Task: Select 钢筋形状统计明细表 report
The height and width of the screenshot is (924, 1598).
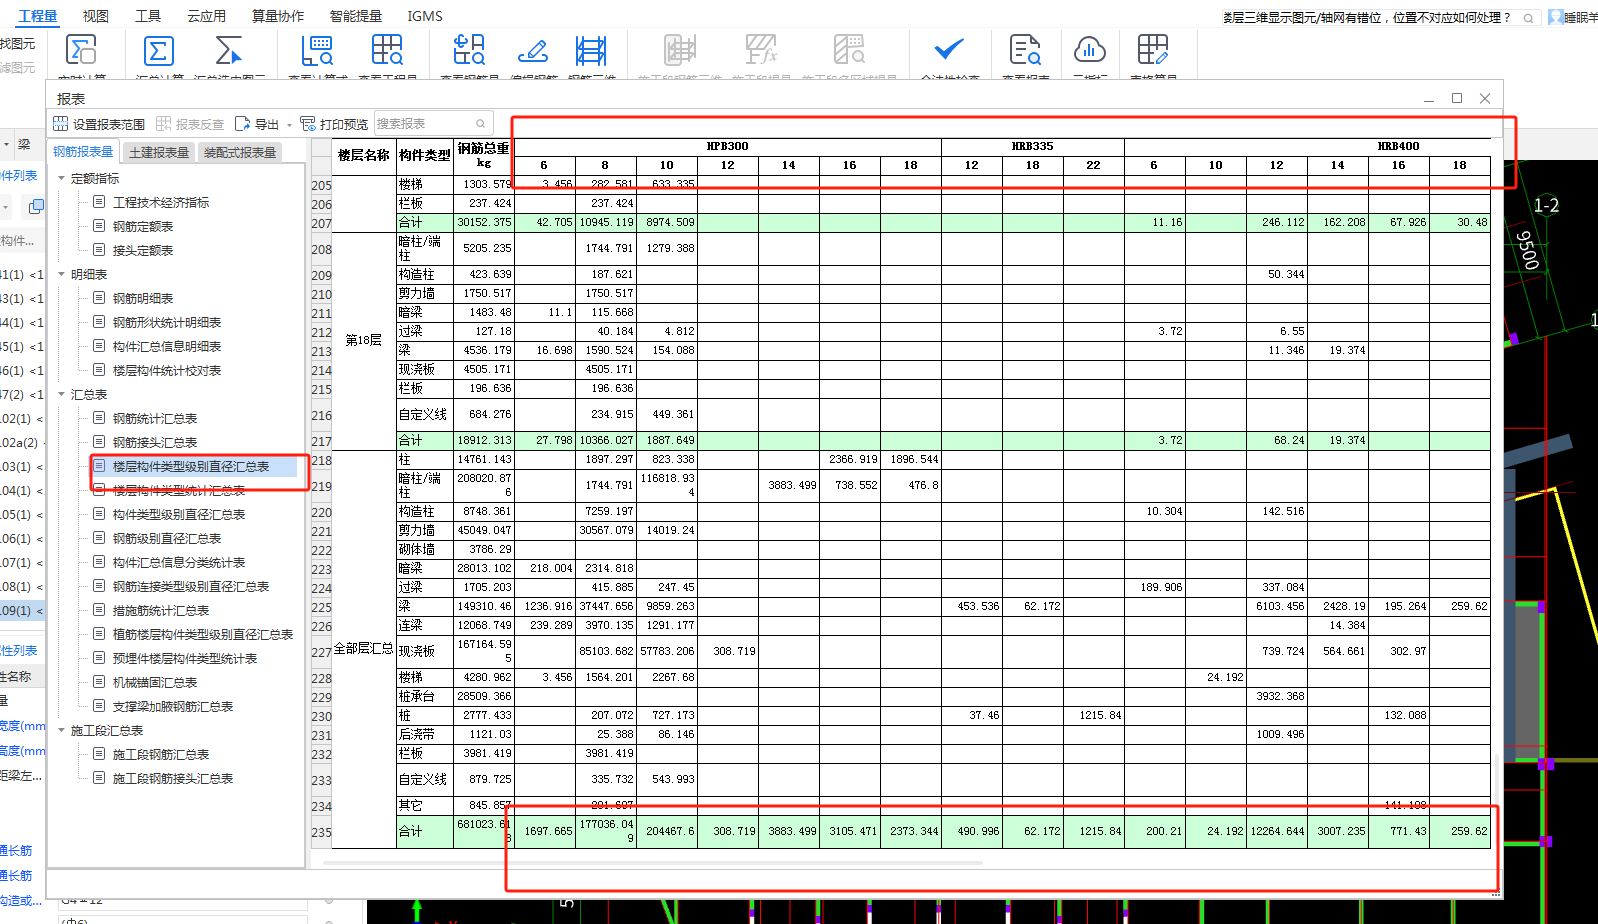Action: (167, 322)
